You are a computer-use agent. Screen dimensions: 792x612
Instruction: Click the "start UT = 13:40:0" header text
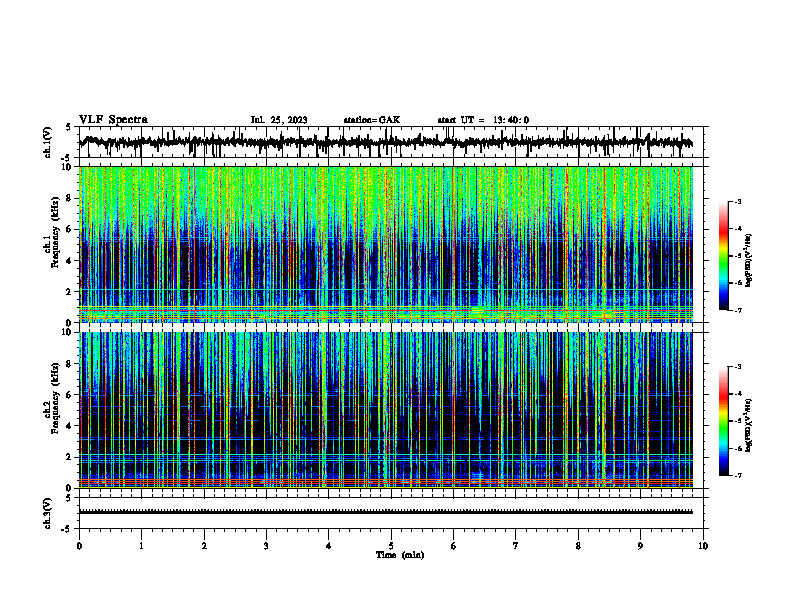tap(483, 120)
